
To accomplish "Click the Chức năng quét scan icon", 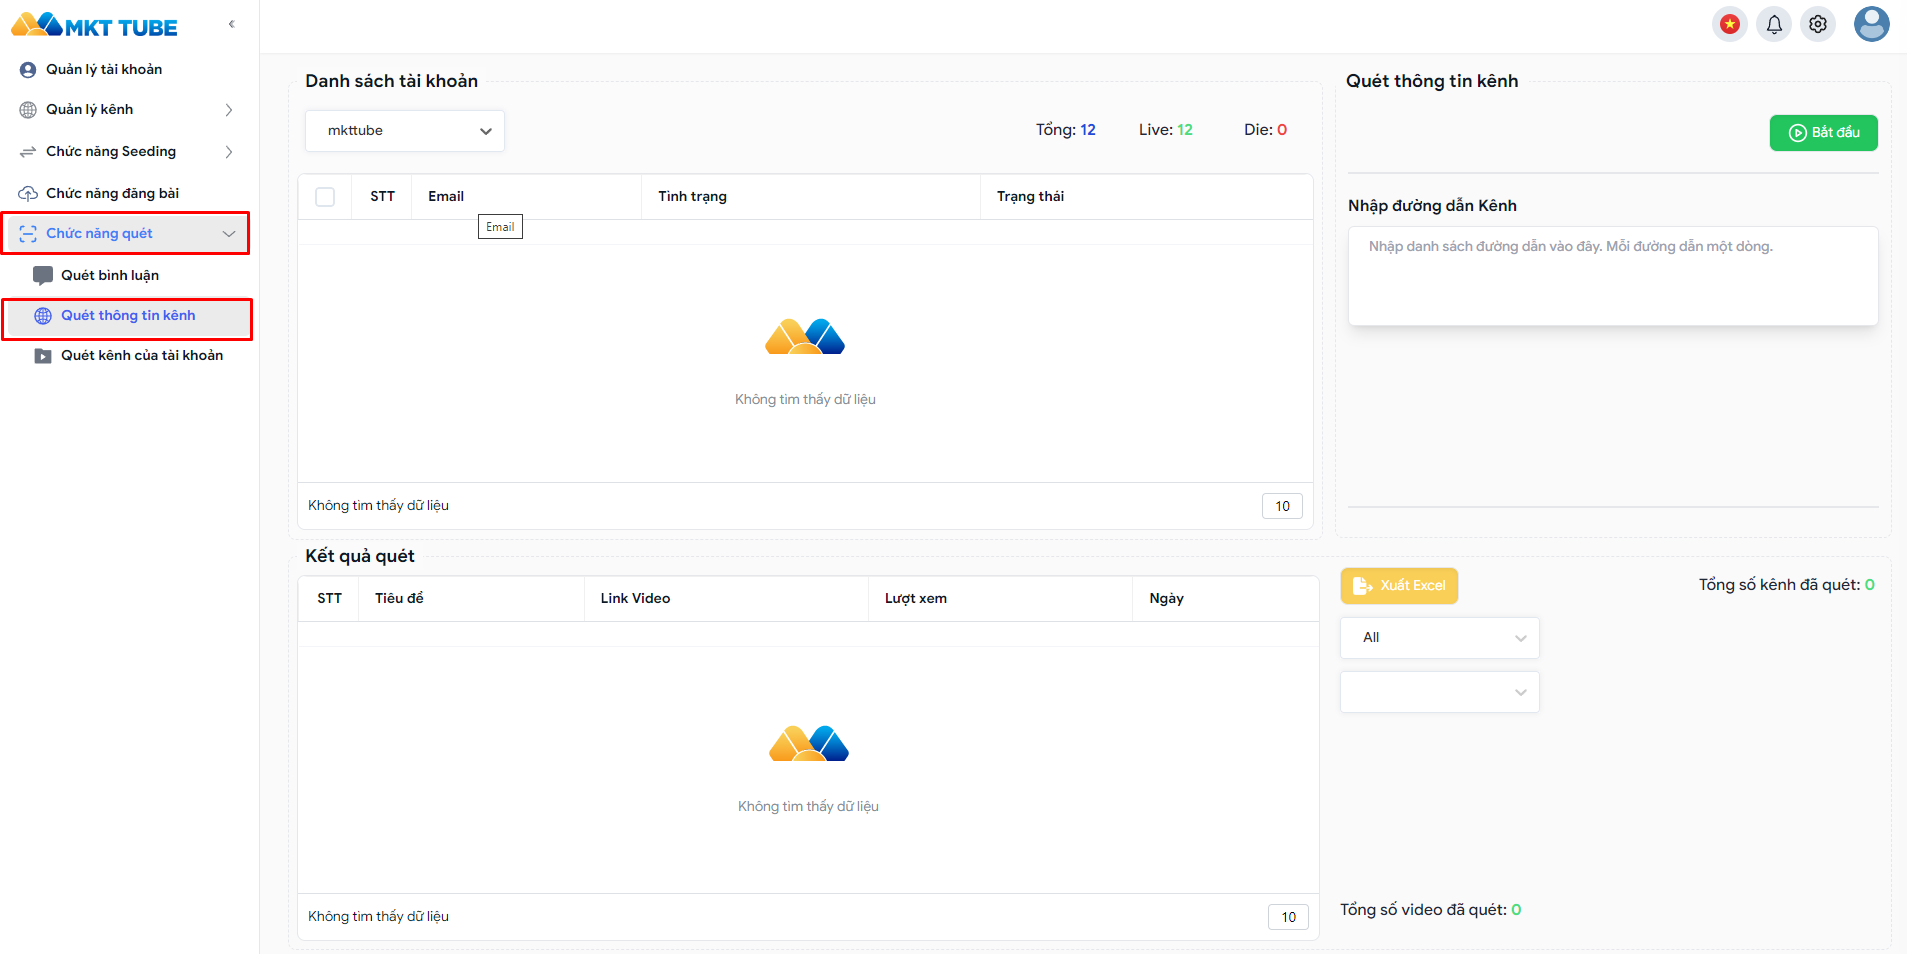I will [x=28, y=234].
